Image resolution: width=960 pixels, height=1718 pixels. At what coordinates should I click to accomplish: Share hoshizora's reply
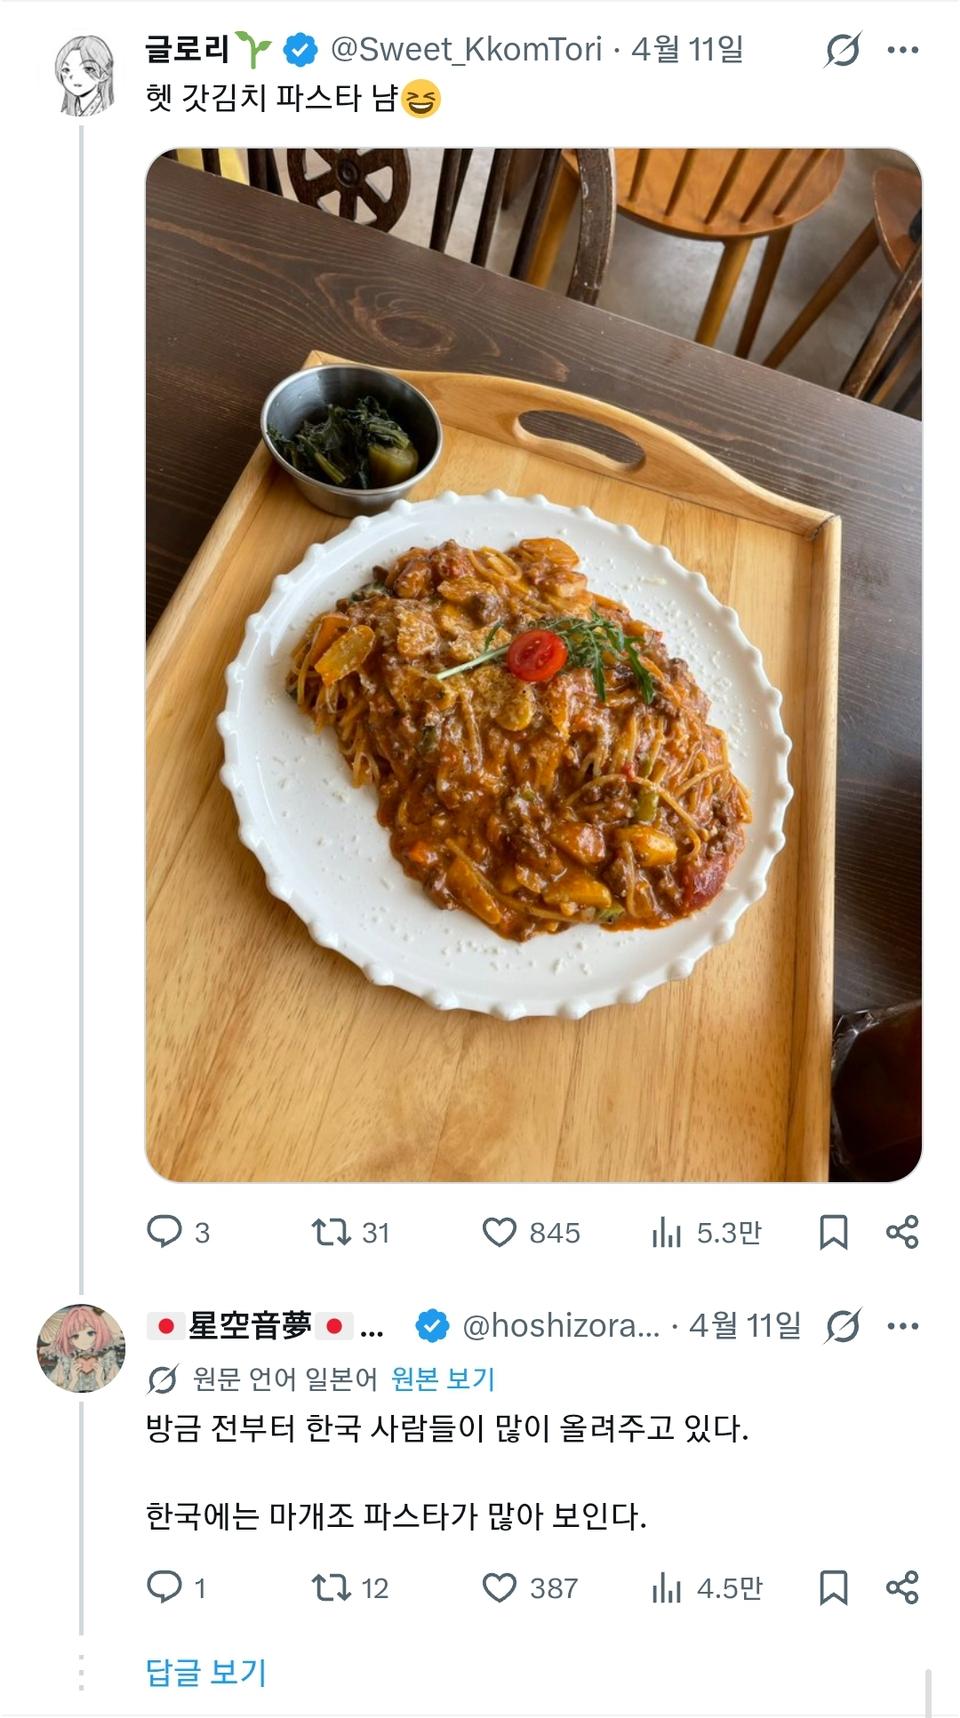pos(902,1587)
